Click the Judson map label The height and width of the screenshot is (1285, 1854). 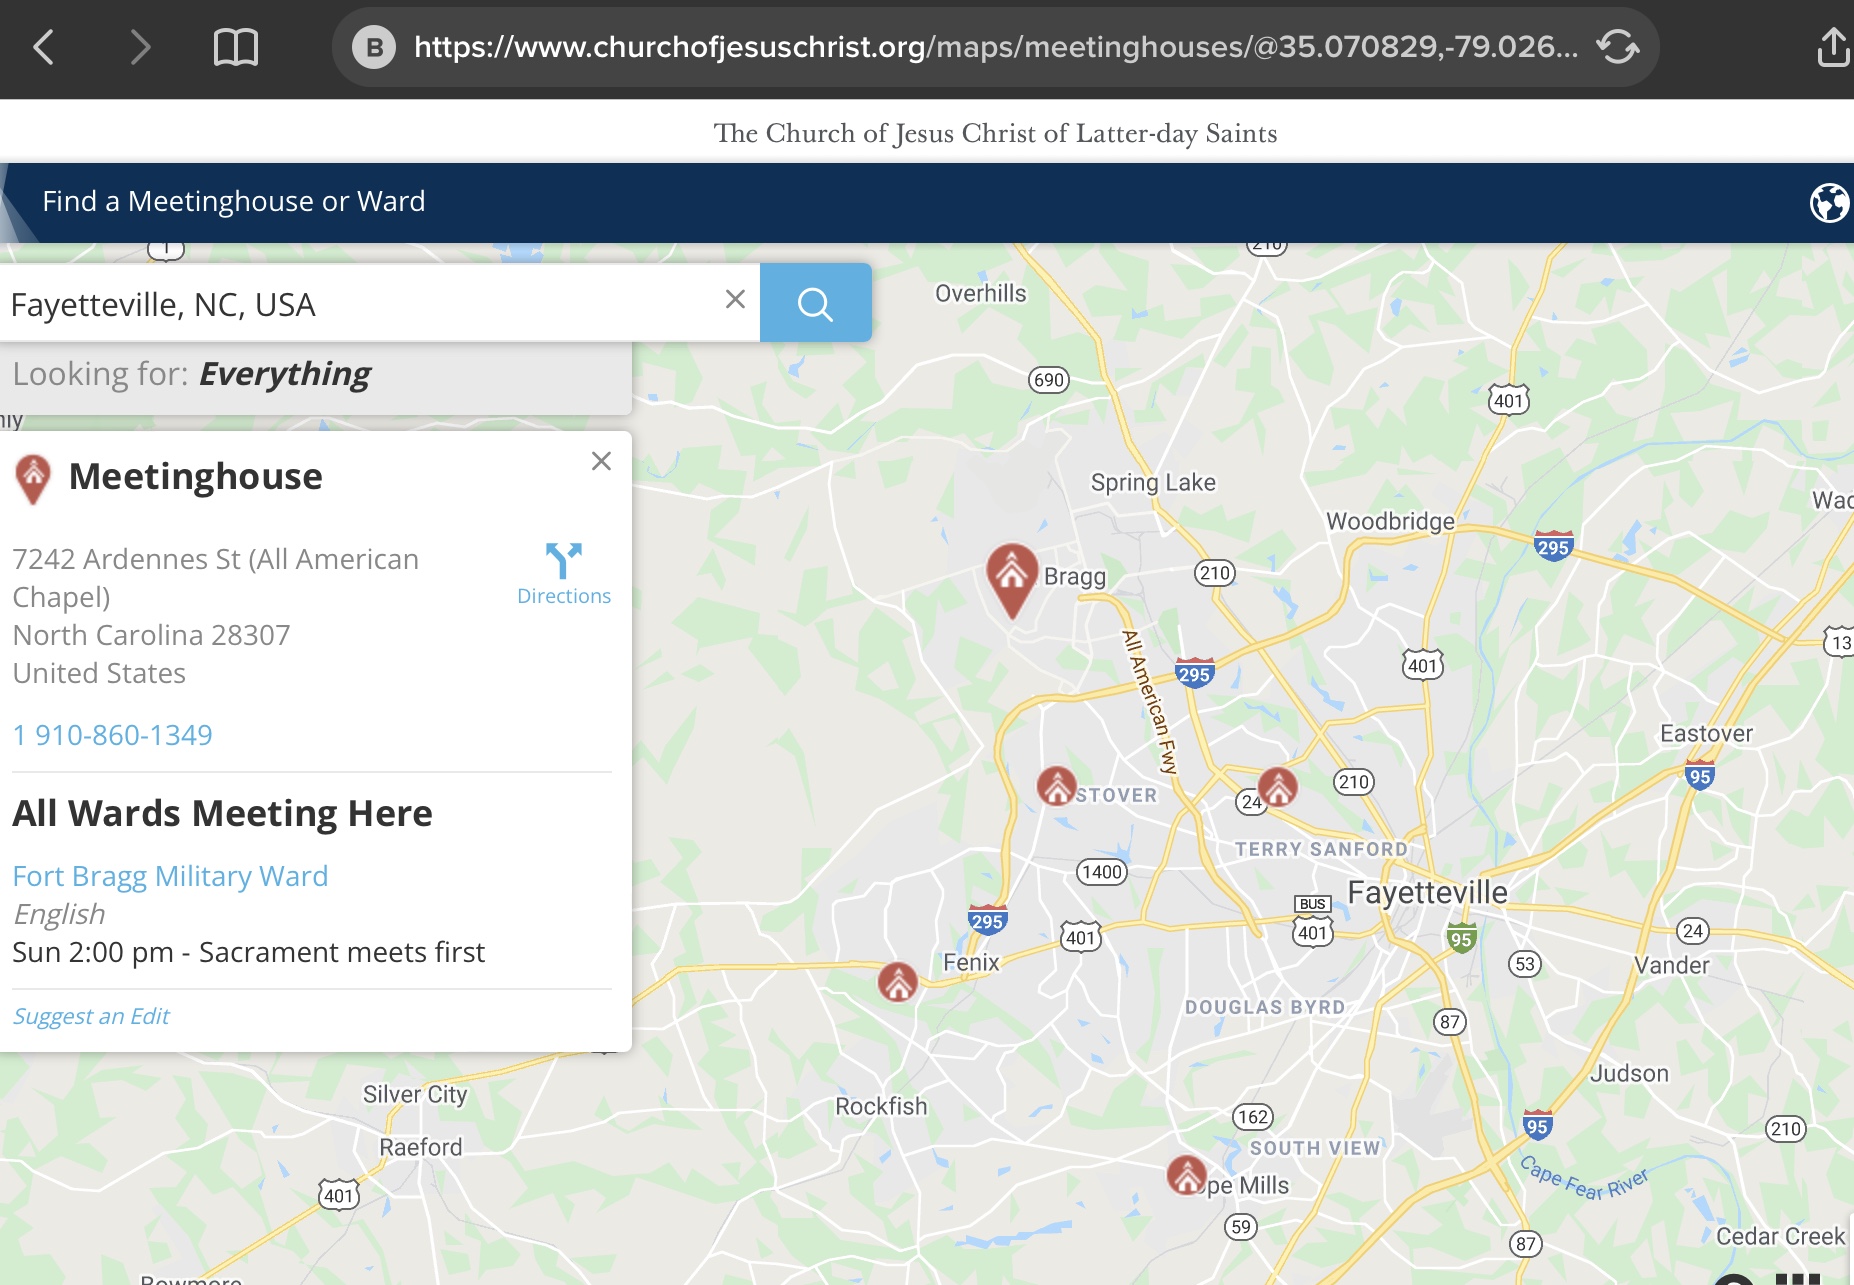pos(1629,1073)
